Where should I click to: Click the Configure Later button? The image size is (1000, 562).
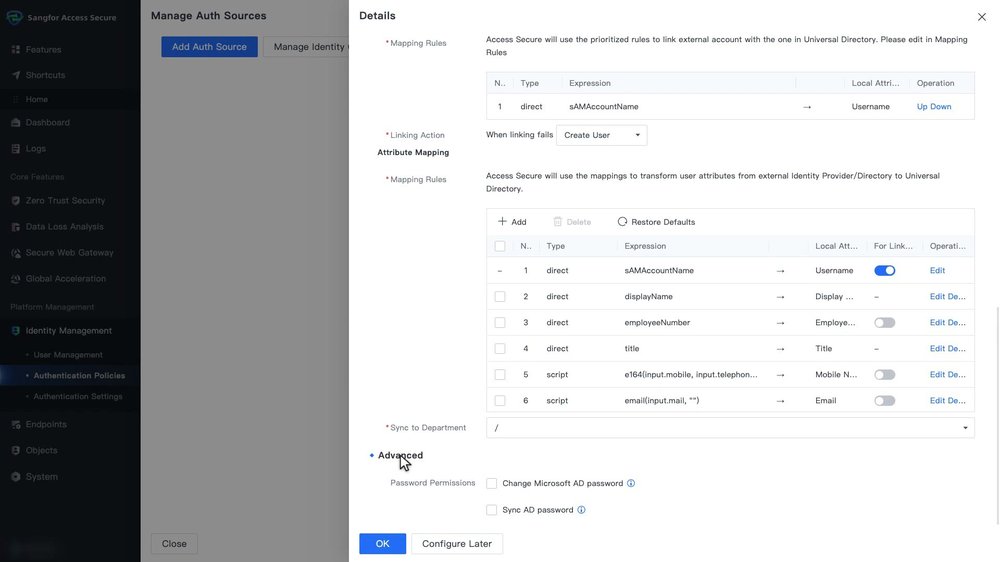click(x=457, y=544)
